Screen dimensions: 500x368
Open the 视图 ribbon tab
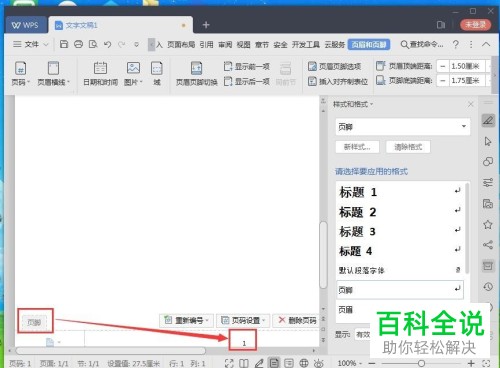click(243, 44)
